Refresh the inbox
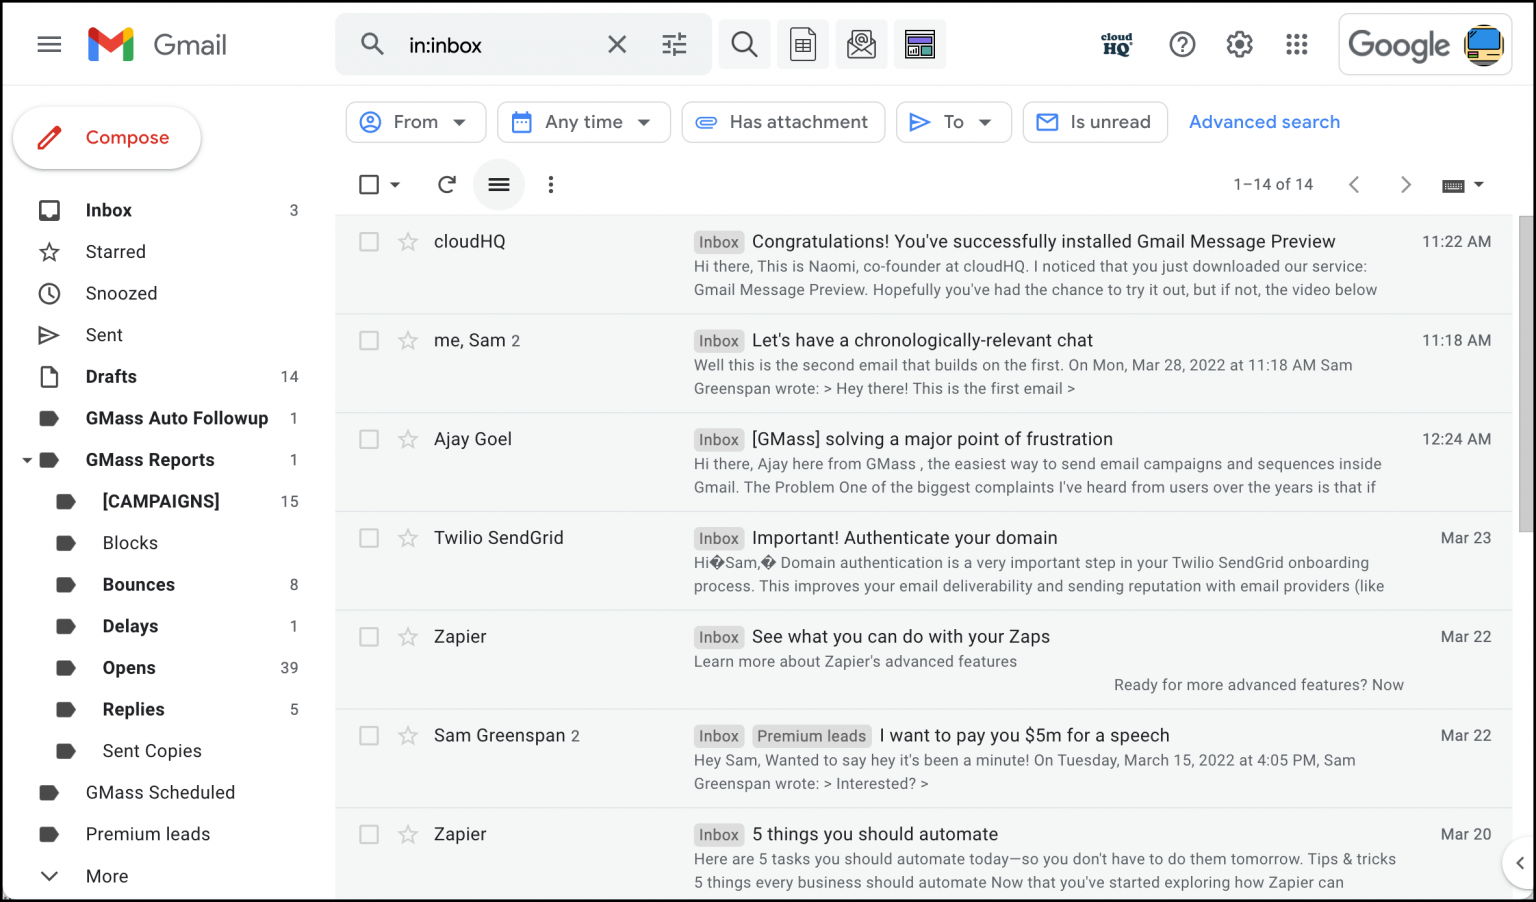The width and height of the screenshot is (1536, 902). pyautogui.click(x=446, y=184)
